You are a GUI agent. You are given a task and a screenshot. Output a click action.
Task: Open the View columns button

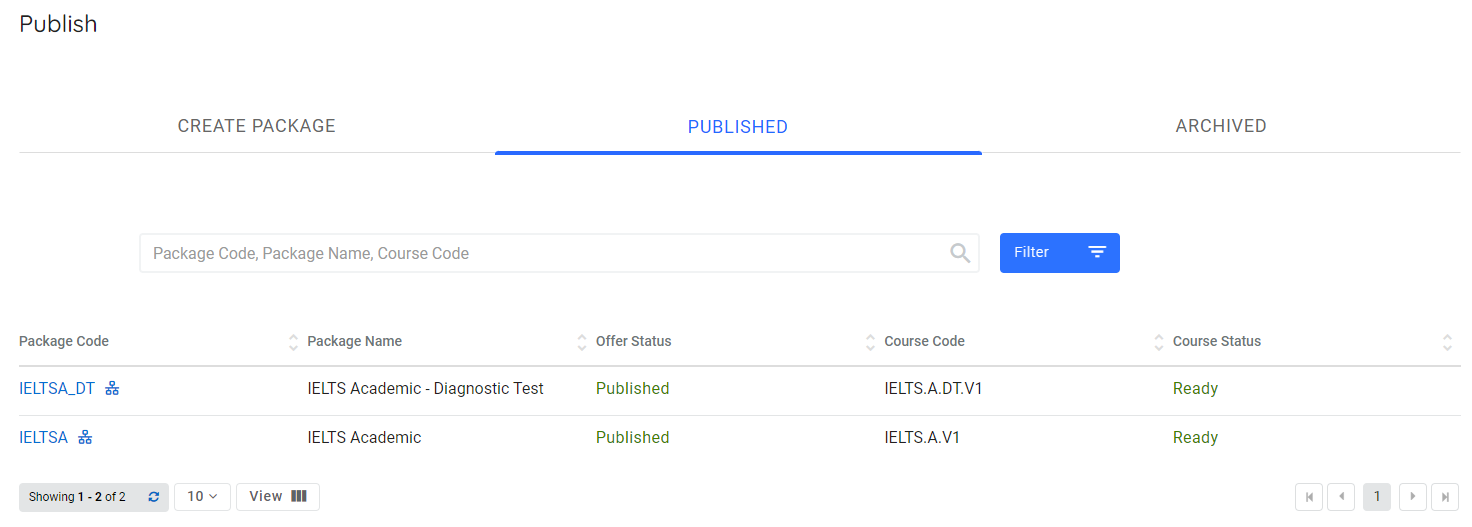[278, 497]
